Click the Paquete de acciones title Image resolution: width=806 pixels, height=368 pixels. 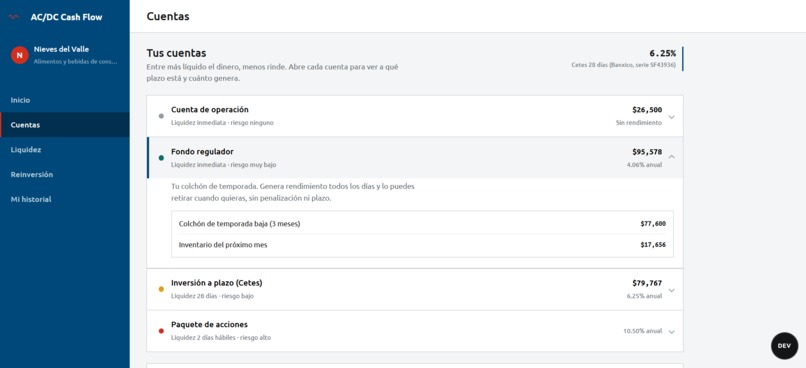click(x=209, y=325)
